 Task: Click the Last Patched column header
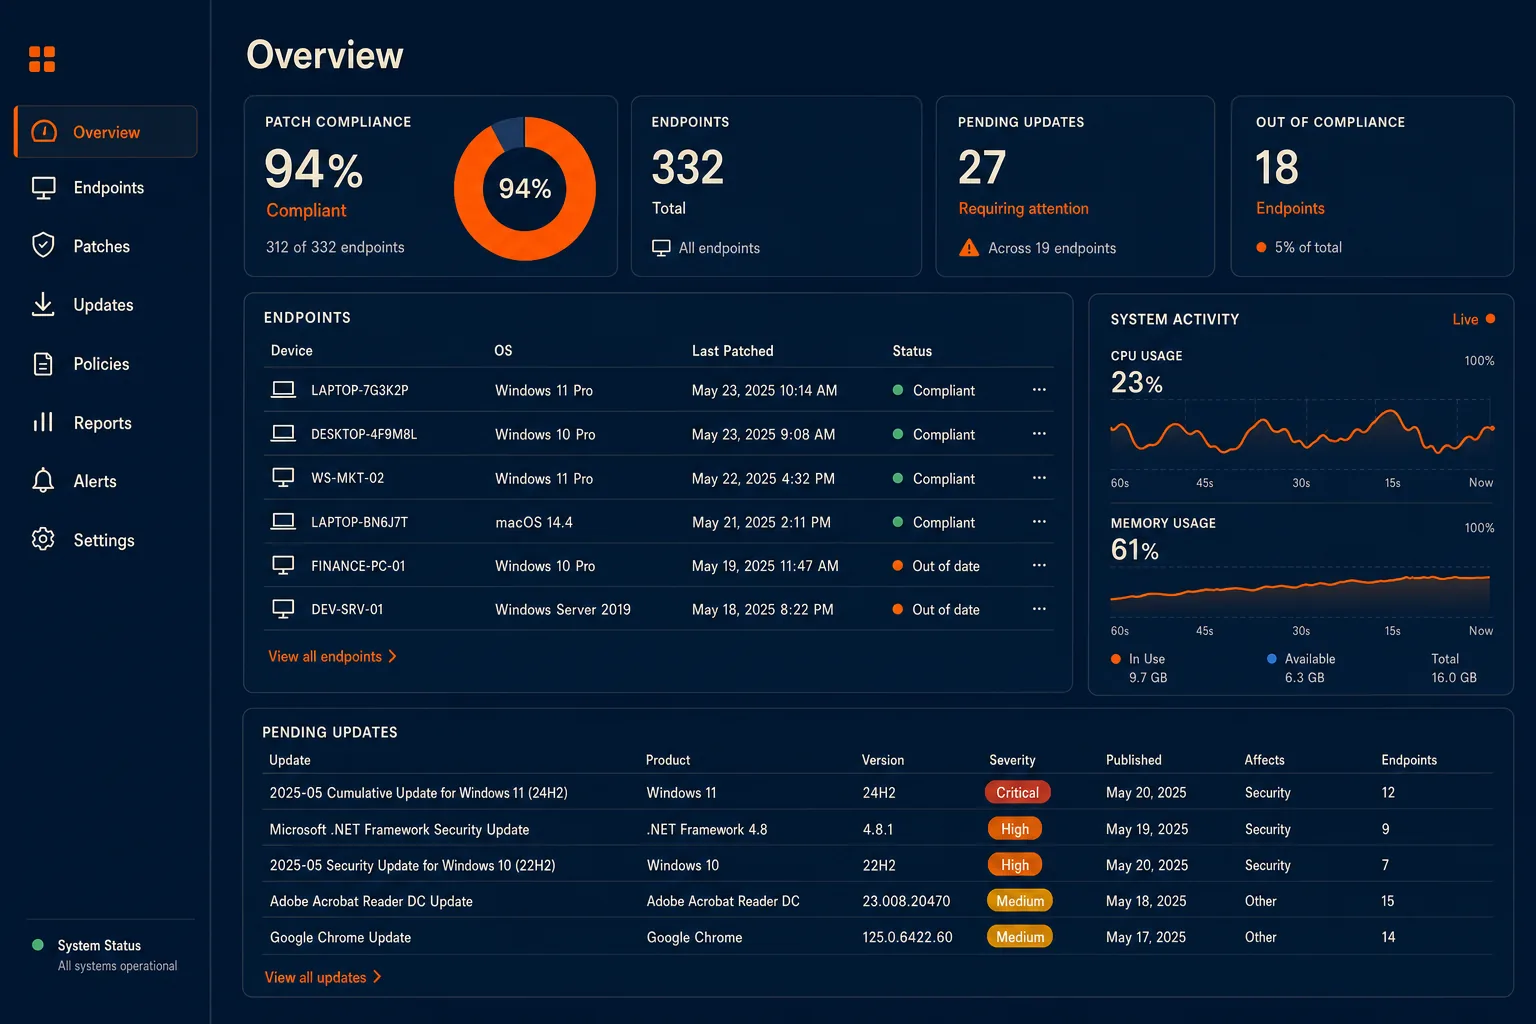(x=732, y=351)
